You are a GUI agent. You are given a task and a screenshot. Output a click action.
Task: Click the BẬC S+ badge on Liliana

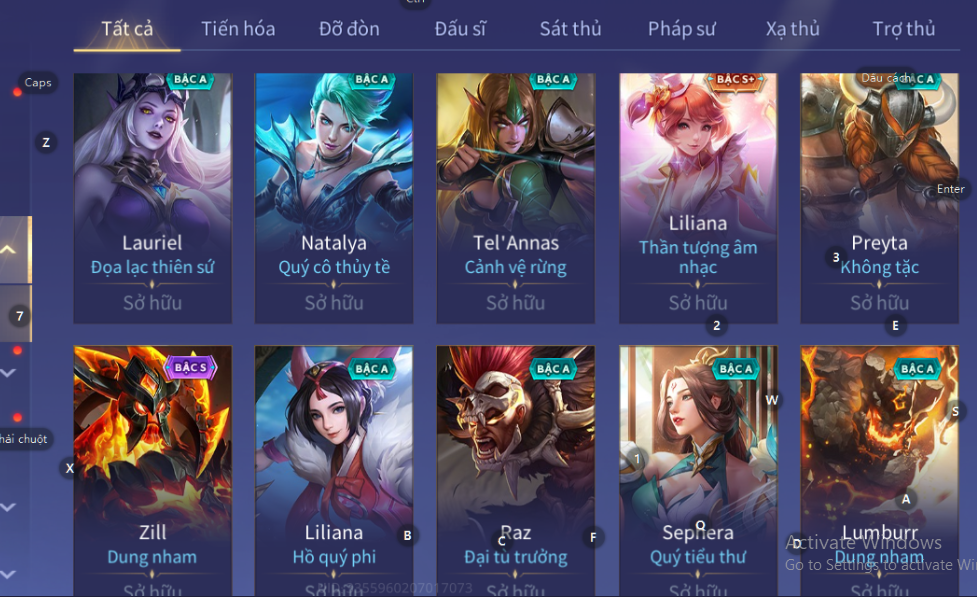tap(735, 80)
